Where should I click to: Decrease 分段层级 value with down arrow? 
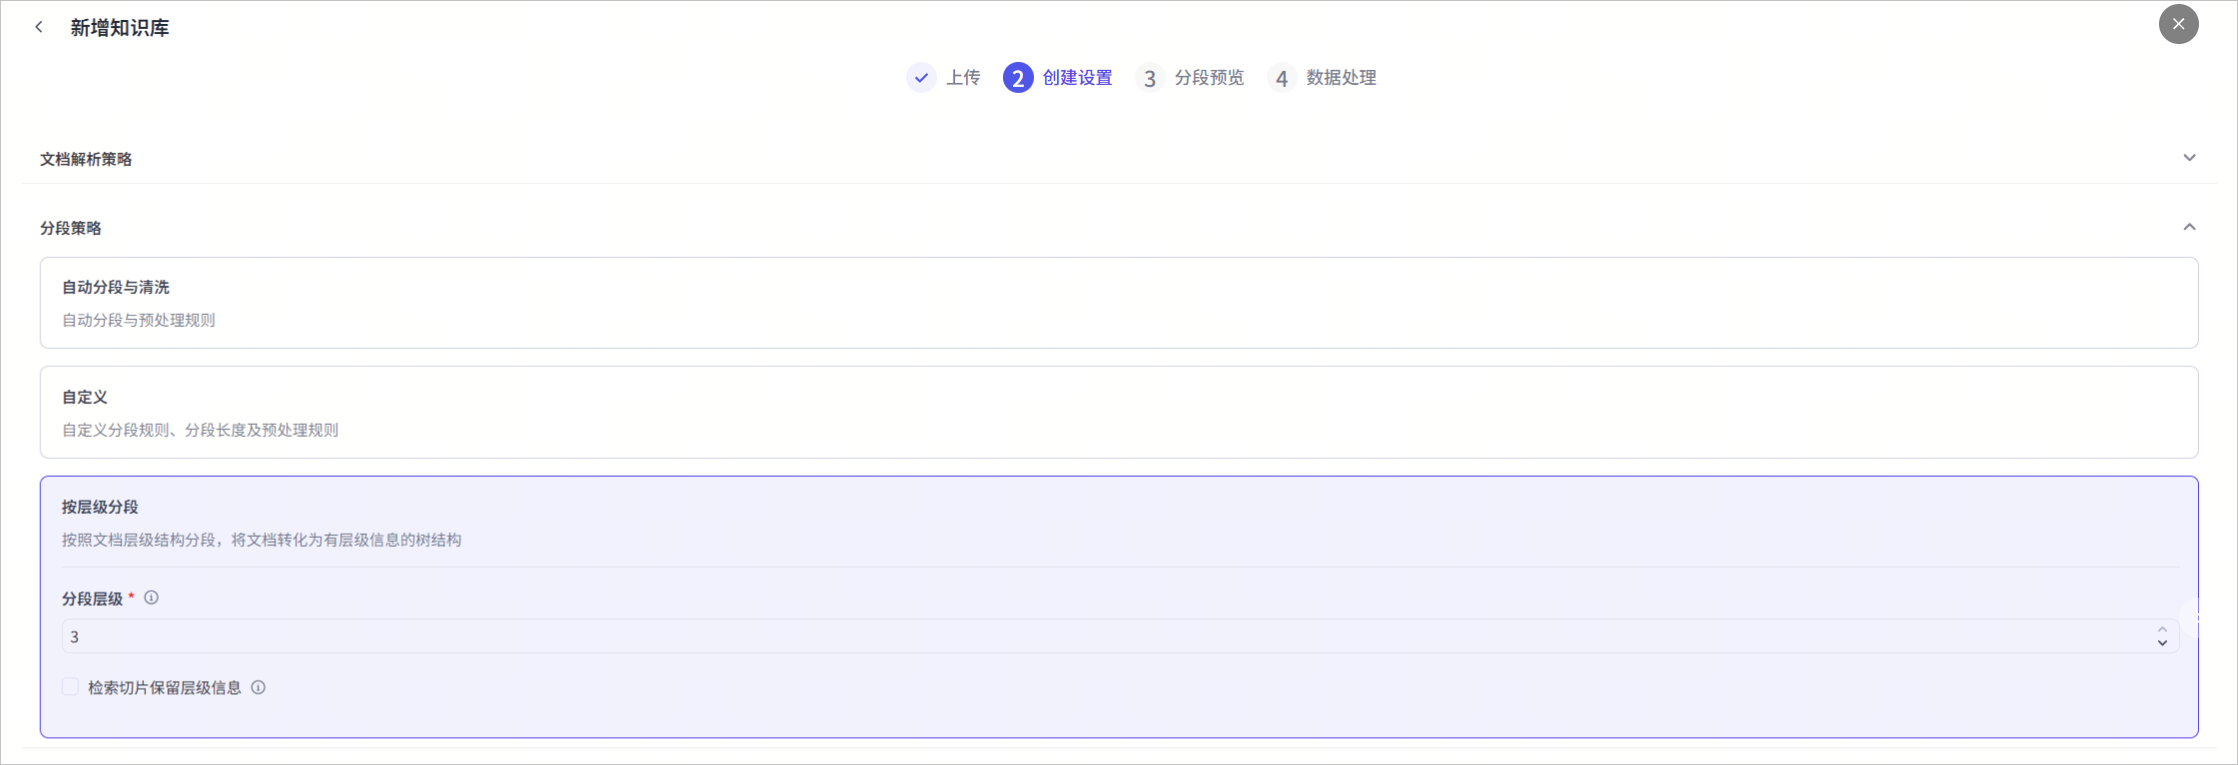2162,643
